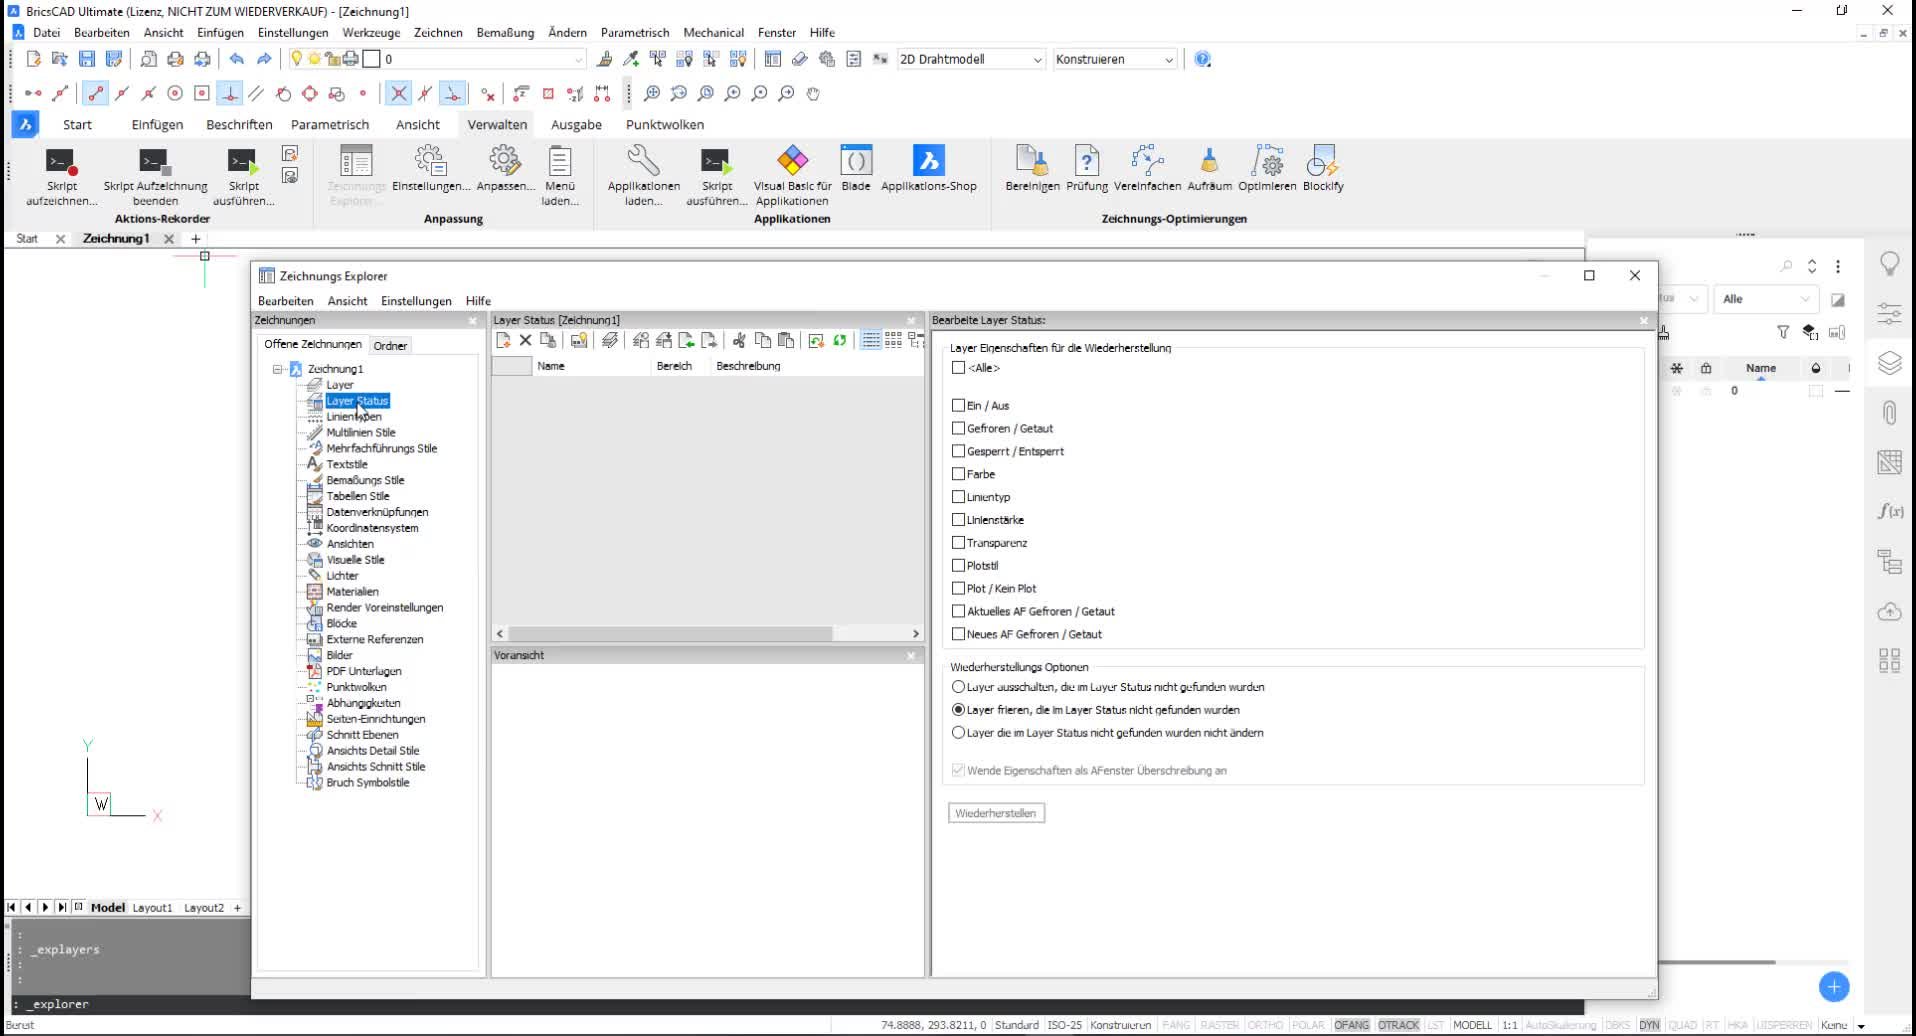
Task: Select Blöcke in explorer tree
Action: coord(341,623)
